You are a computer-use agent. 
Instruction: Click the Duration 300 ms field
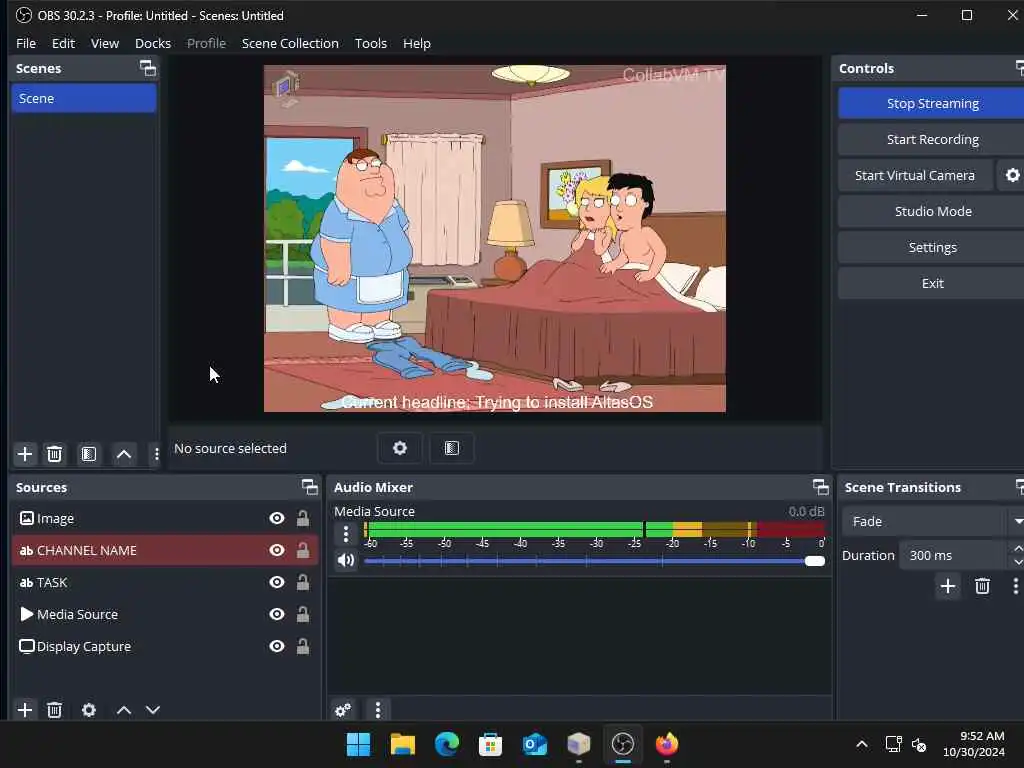955,555
